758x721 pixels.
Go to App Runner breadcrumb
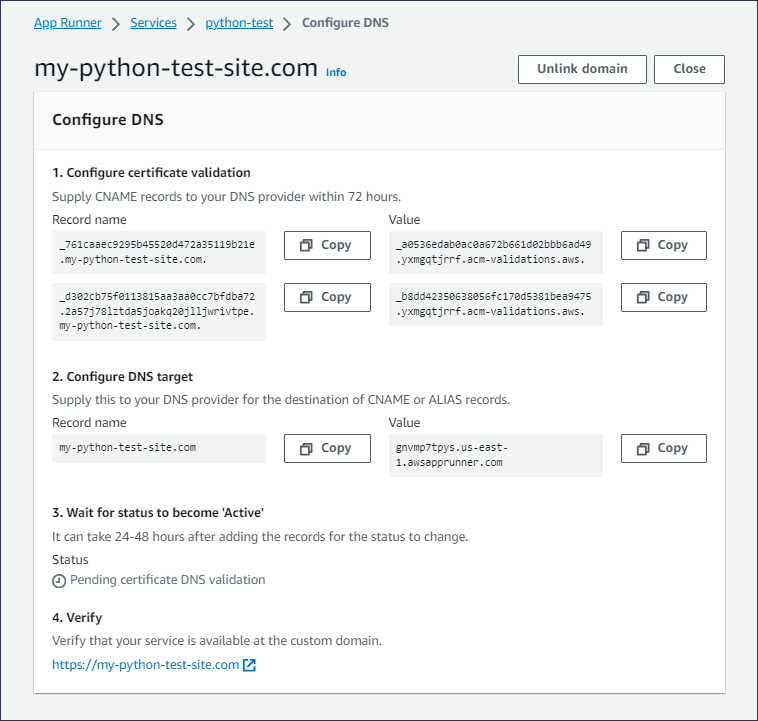tap(68, 22)
